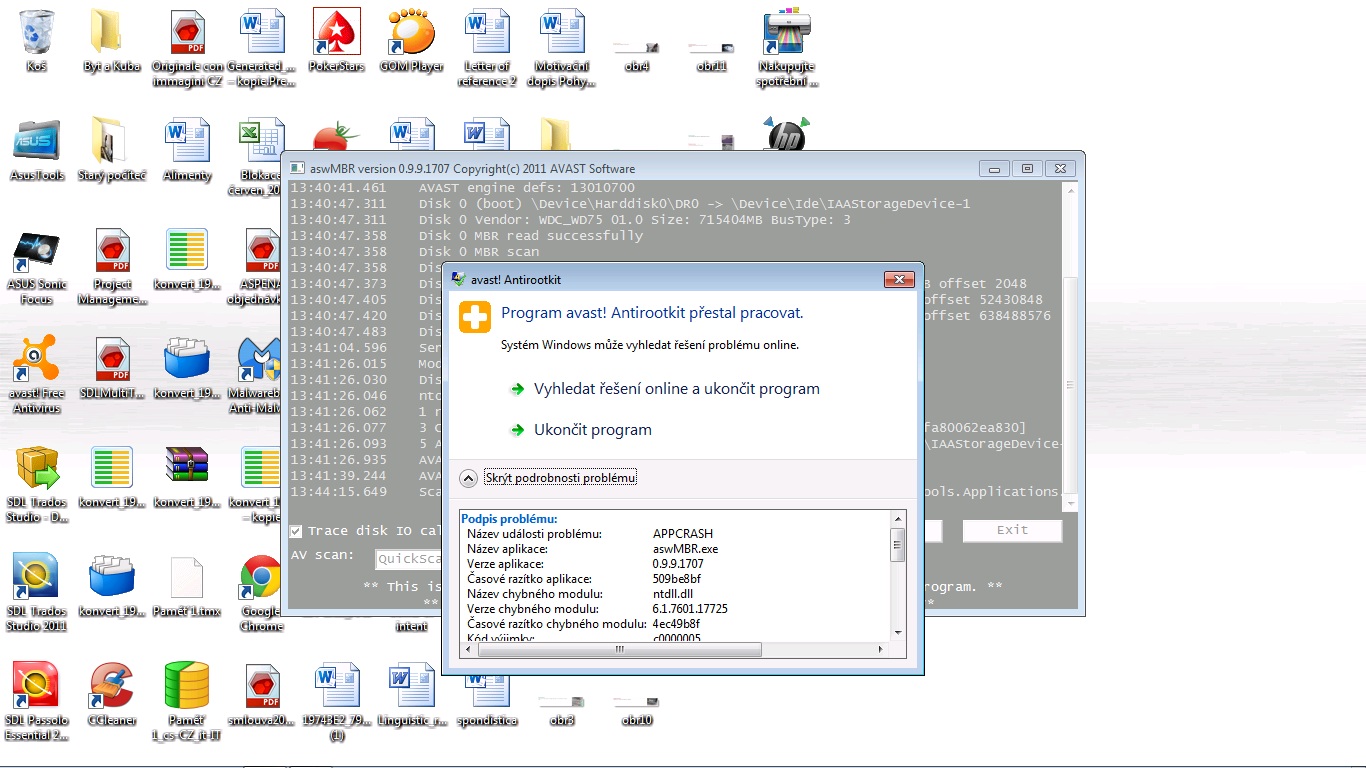Click the orange avast plus icon in dialog
The image size is (1366, 768).
(x=475, y=317)
